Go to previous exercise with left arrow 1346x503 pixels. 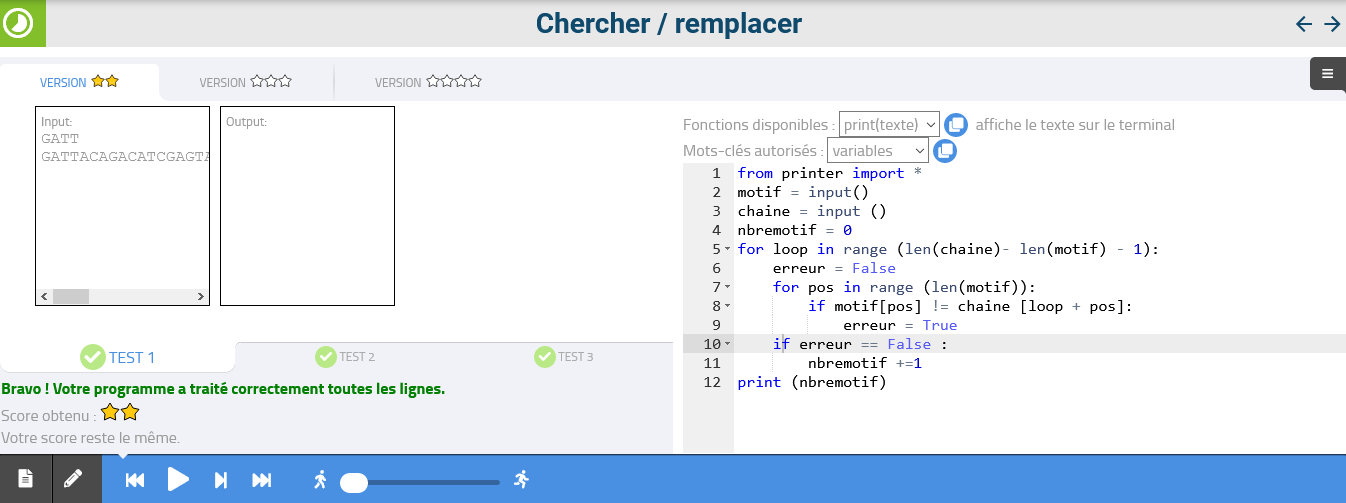(1304, 24)
